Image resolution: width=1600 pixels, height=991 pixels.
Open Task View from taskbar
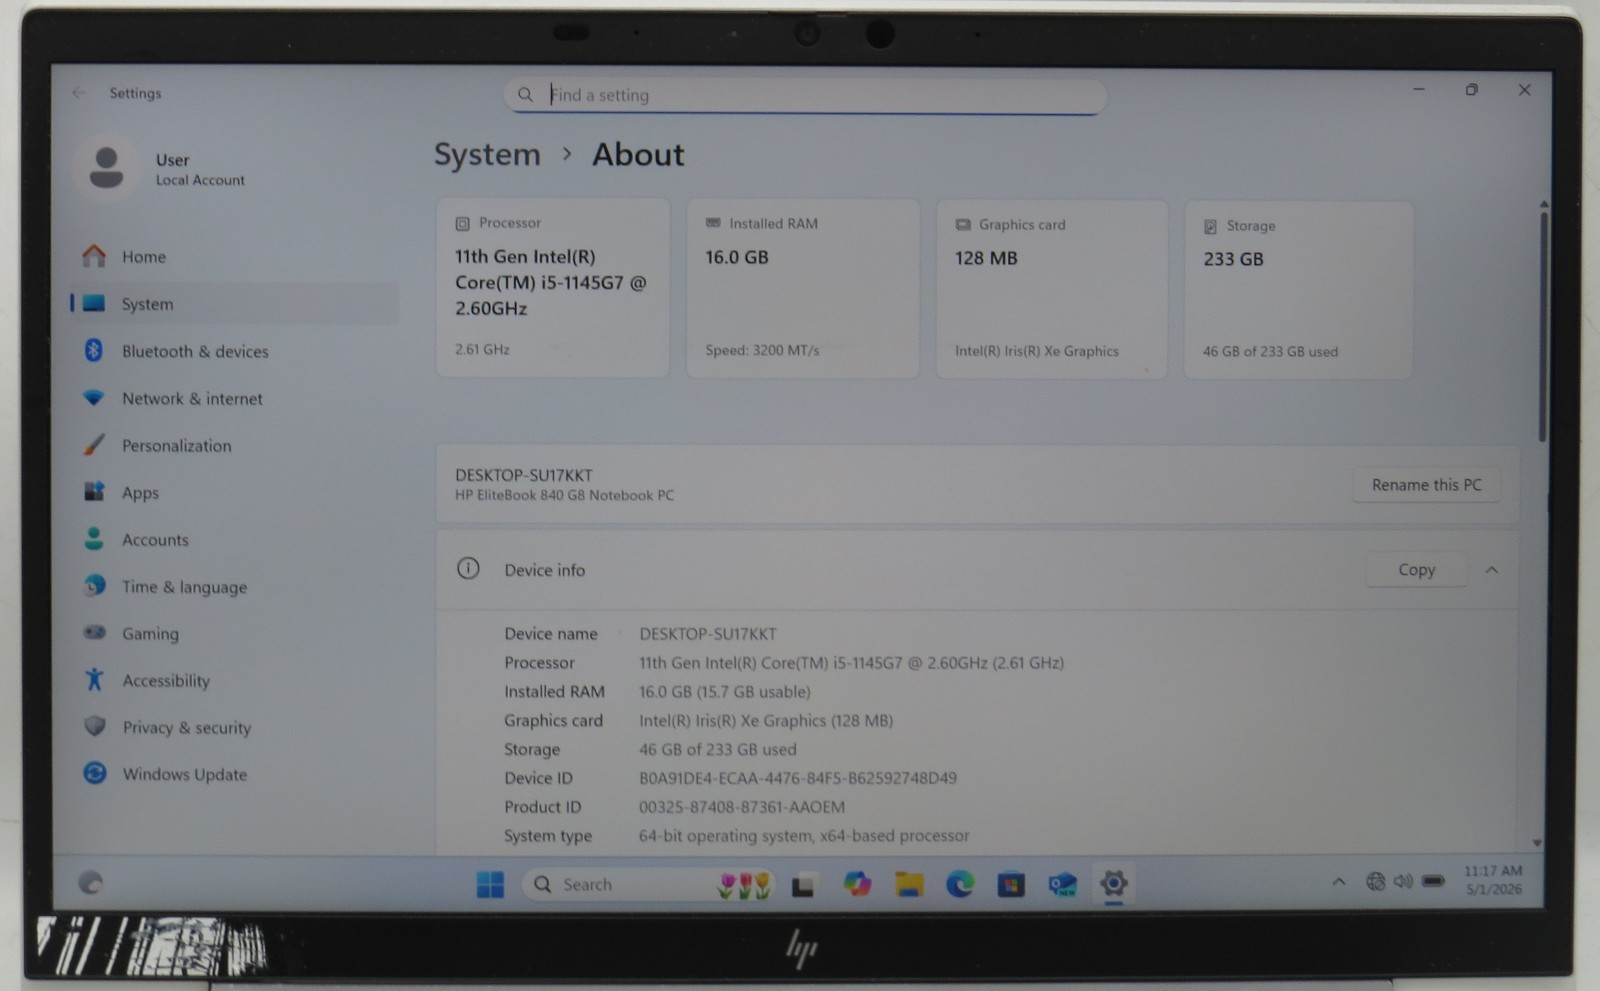[x=803, y=885]
